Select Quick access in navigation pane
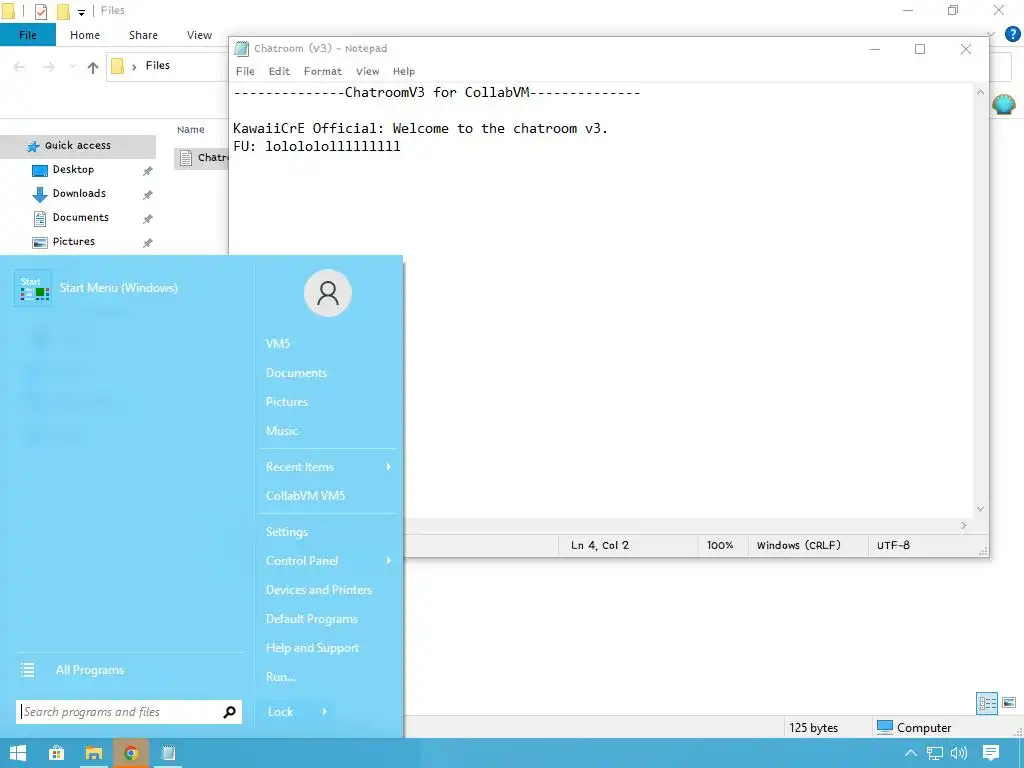This screenshot has height=768, width=1024. pyautogui.click(x=77, y=146)
